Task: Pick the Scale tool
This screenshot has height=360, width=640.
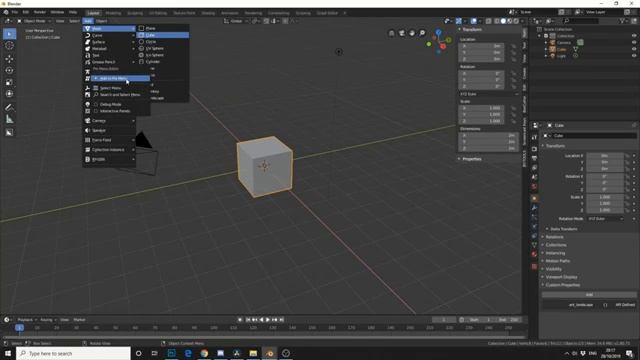Action: click(x=9, y=82)
